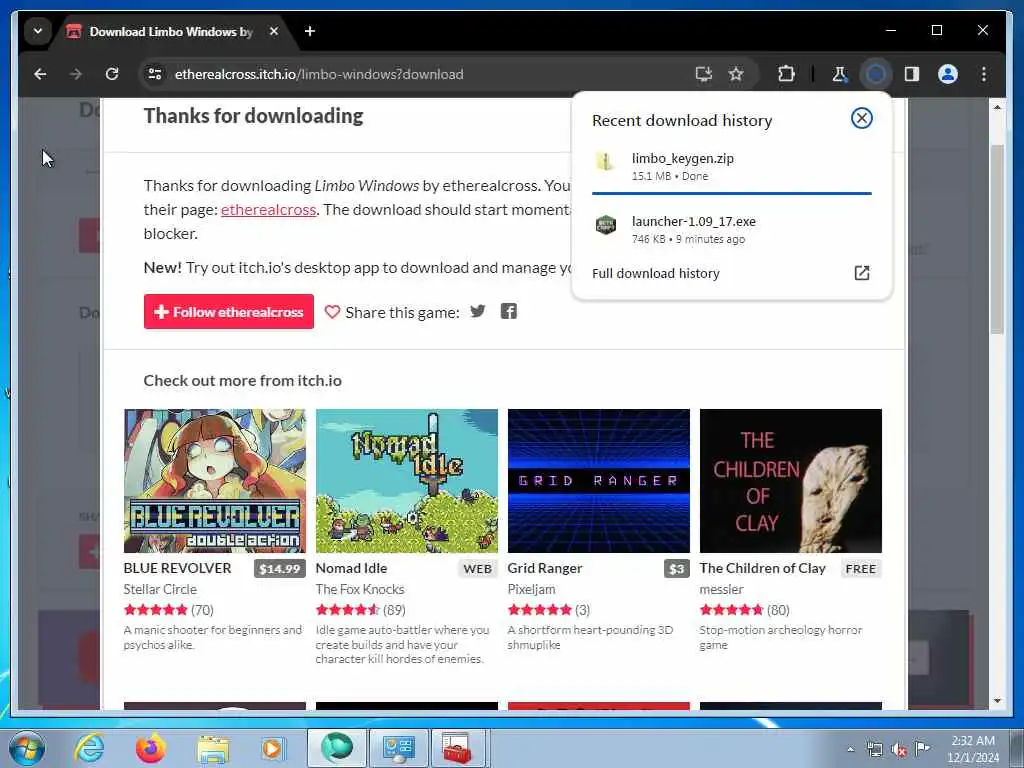Open the network tray icon
Screen dimensions: 1024x768
(874, 749)
